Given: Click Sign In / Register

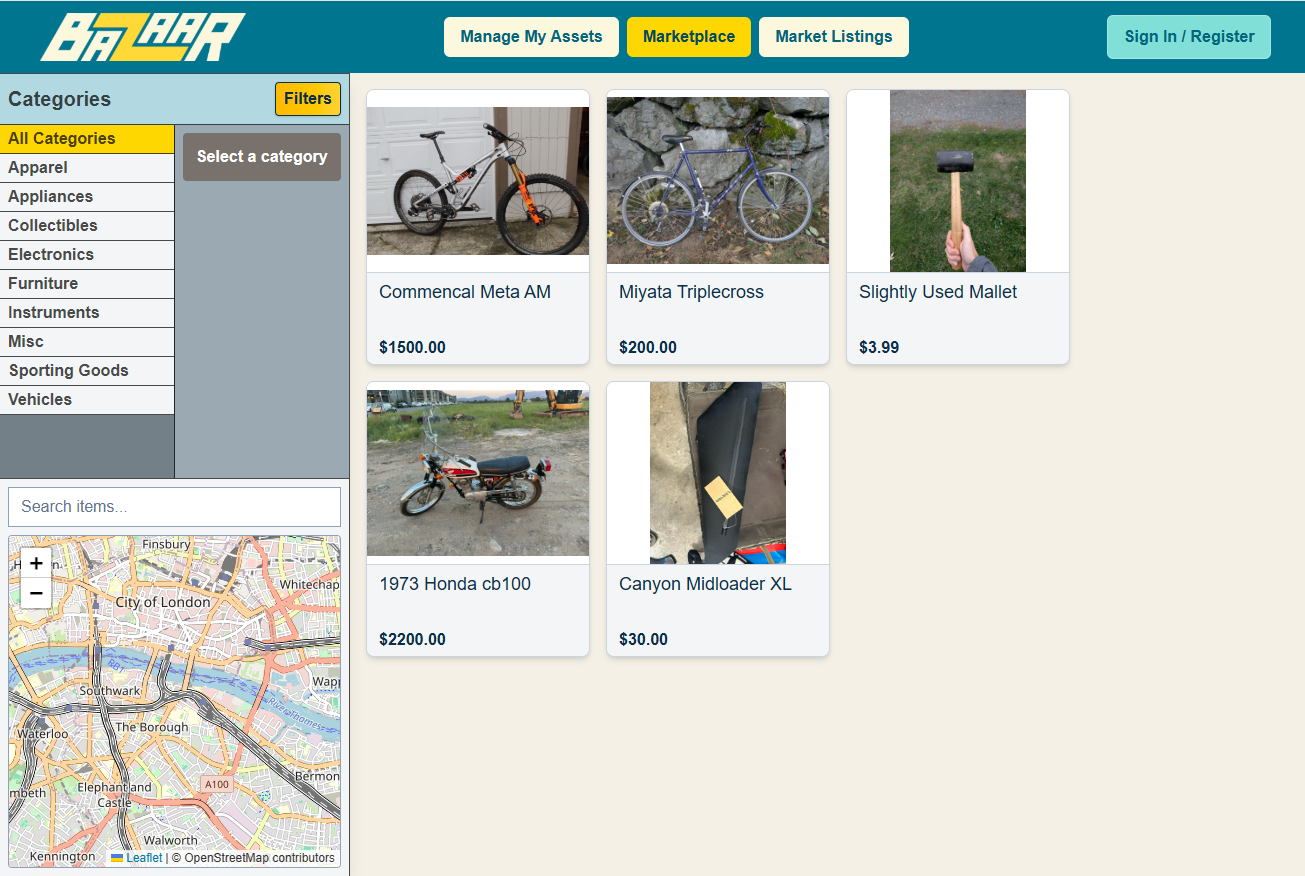Looking at the screenshot, I should (x=1189, y=36).
